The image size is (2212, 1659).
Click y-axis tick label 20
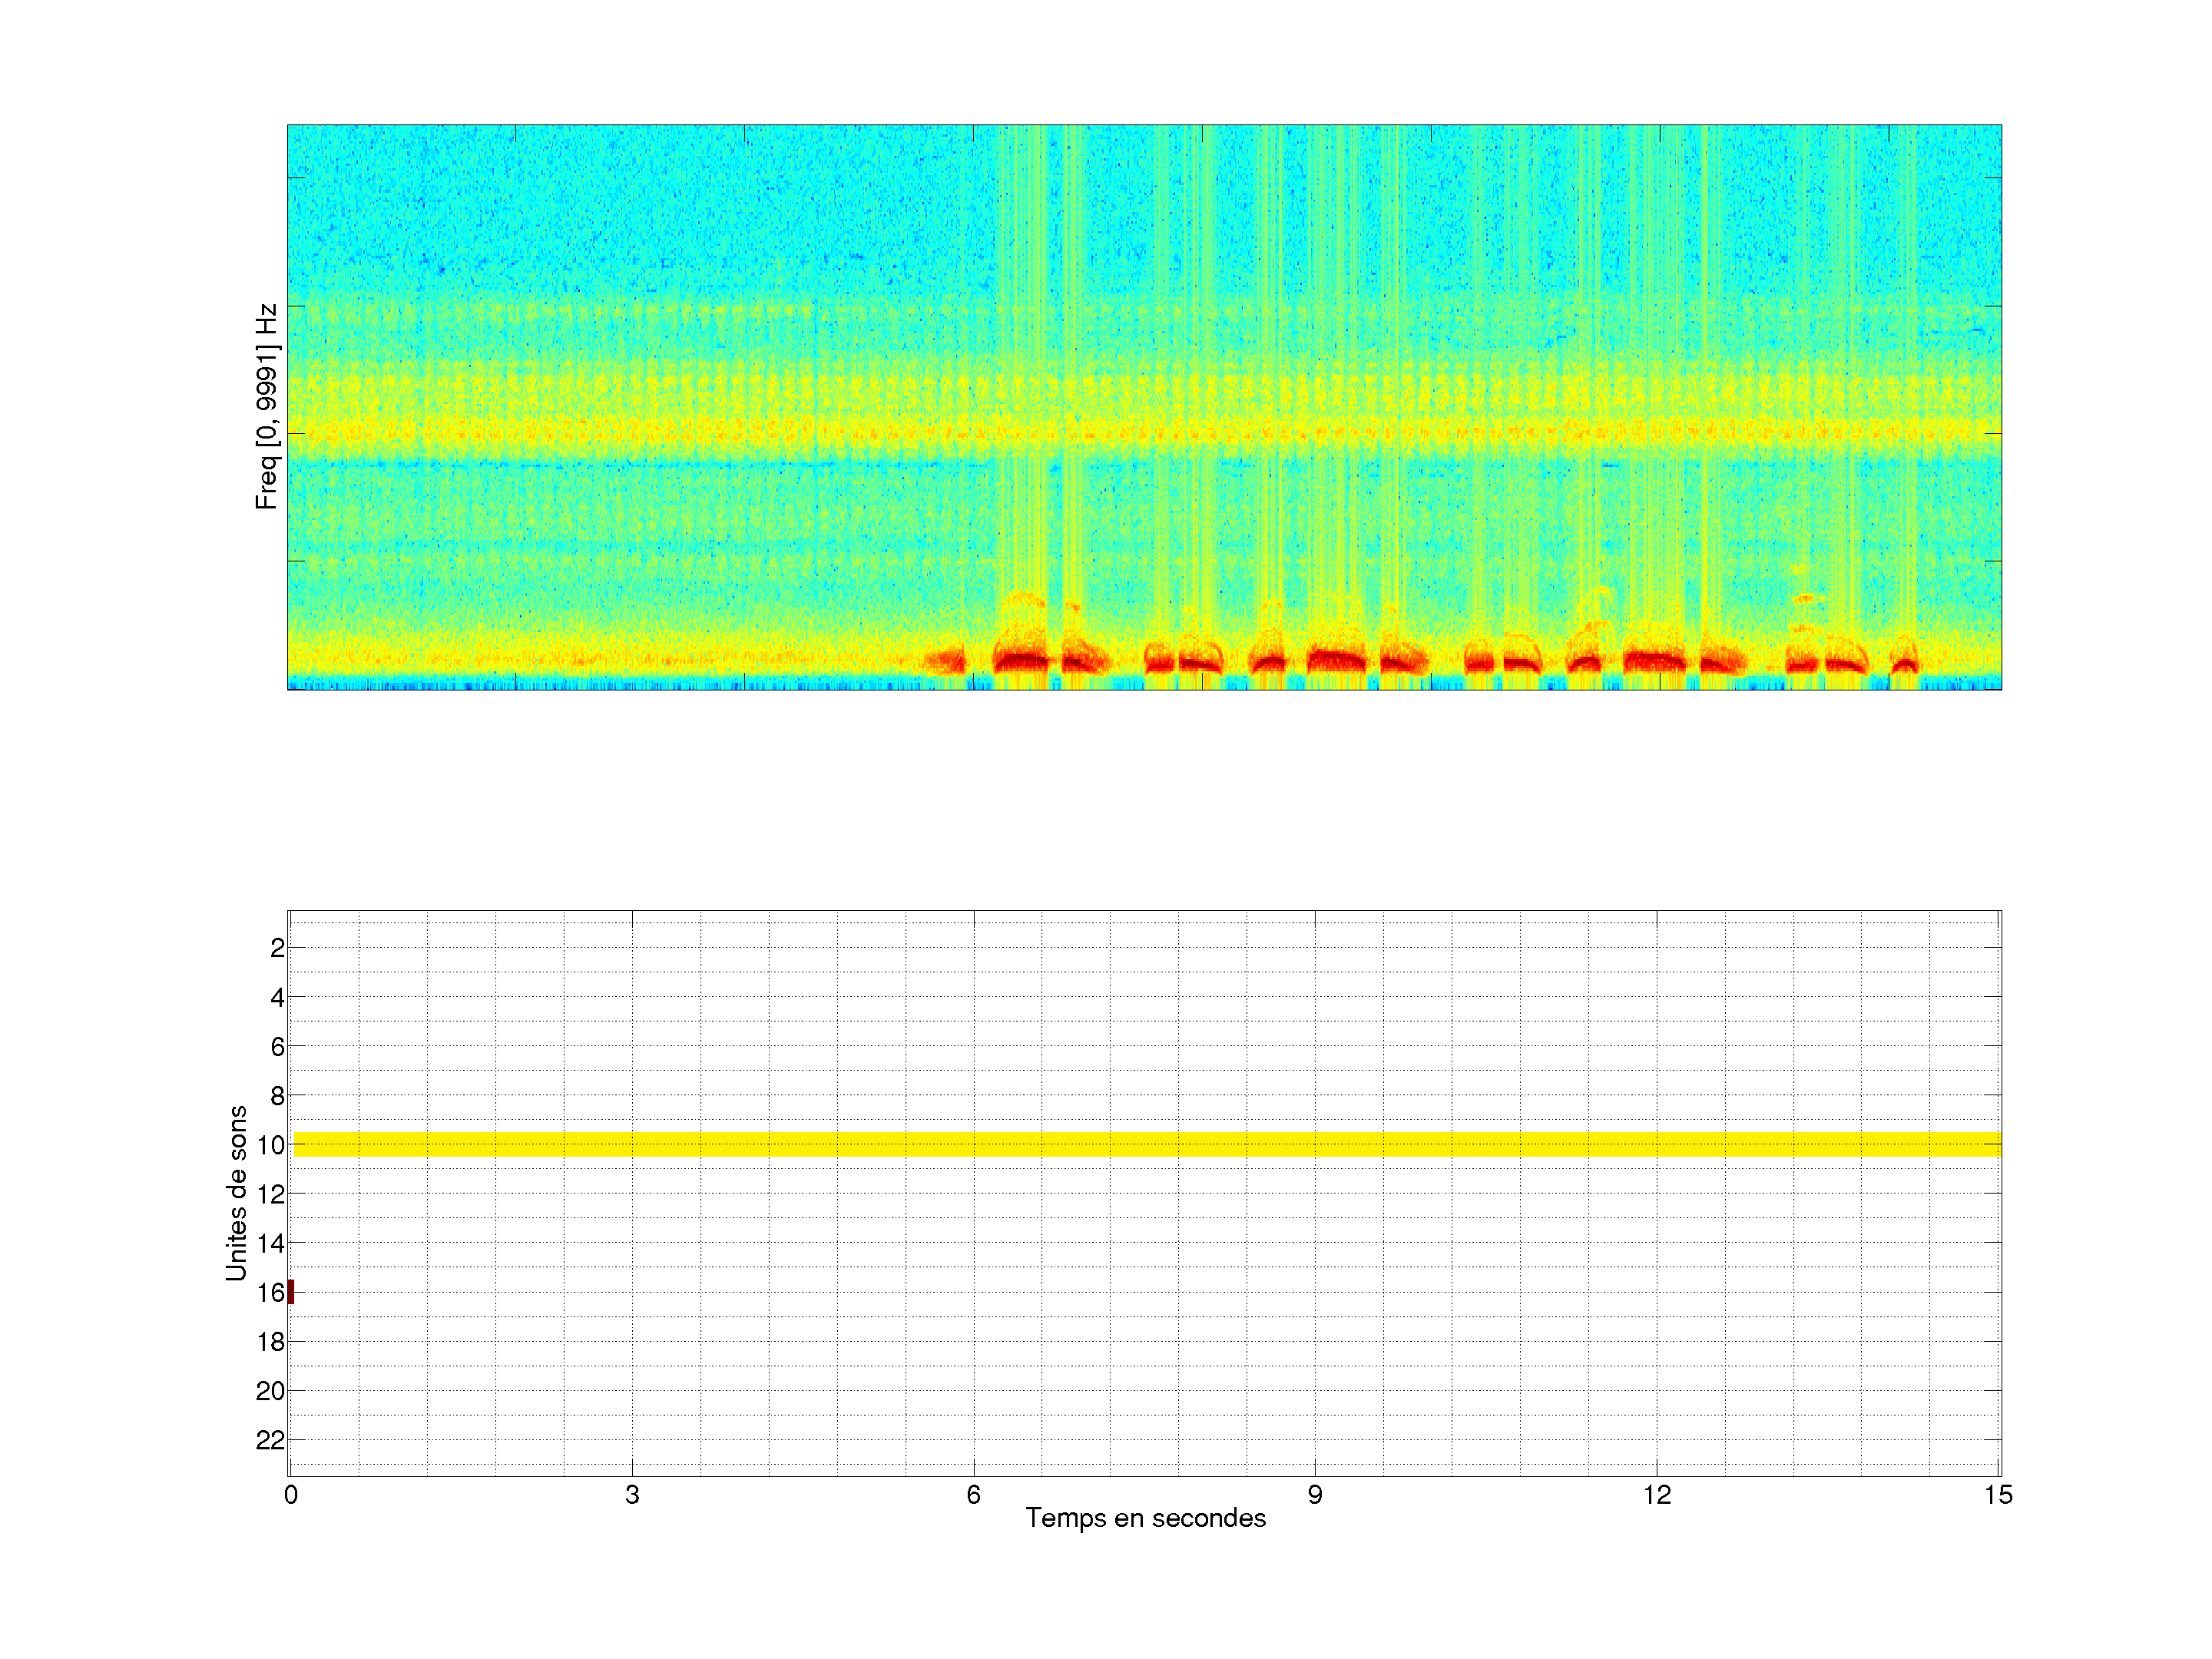(x=270, y=1391)
